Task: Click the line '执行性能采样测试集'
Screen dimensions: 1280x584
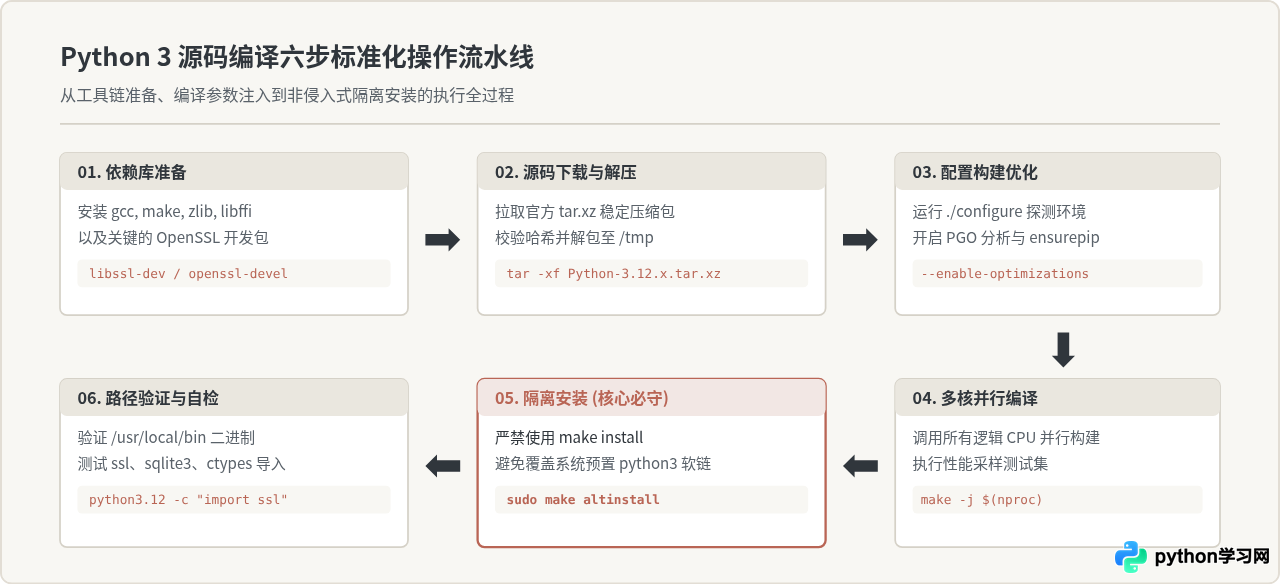Action: [x=980, y=464]
